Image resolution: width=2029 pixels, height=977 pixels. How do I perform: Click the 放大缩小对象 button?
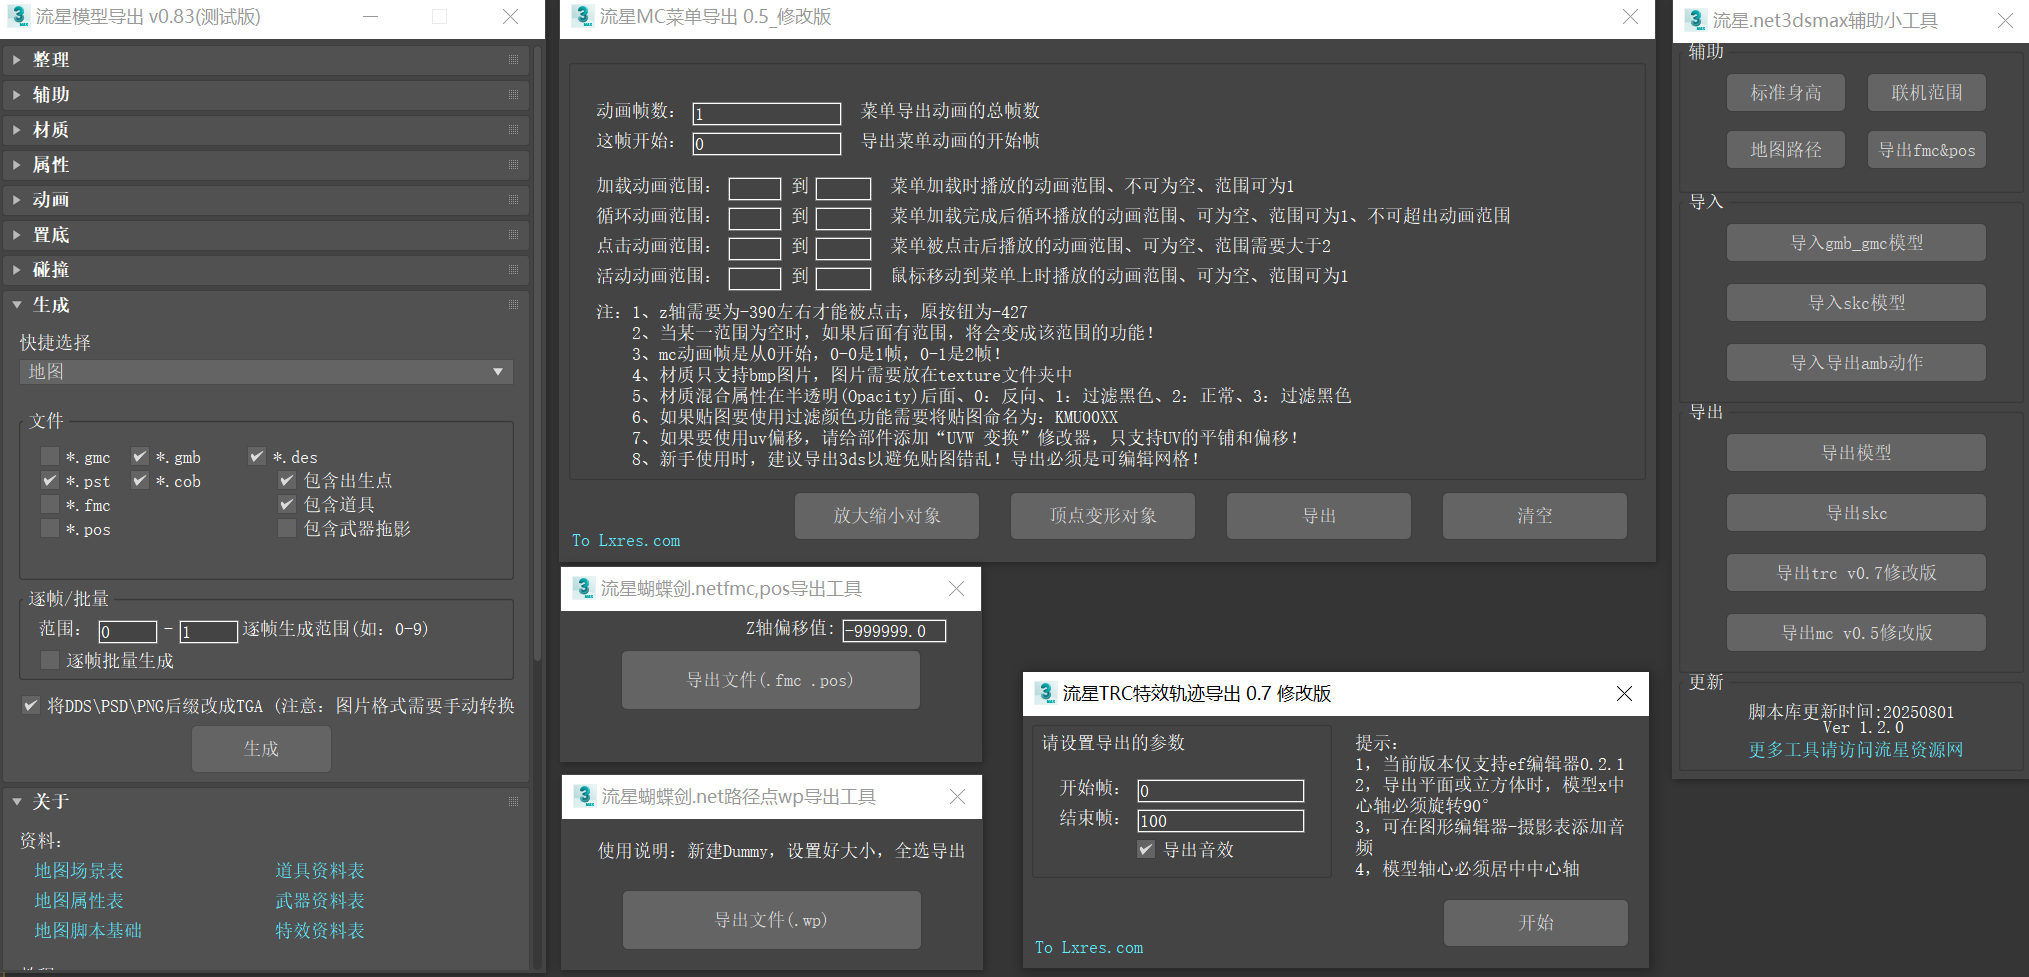pyautogui.click(x=887, y=516)
